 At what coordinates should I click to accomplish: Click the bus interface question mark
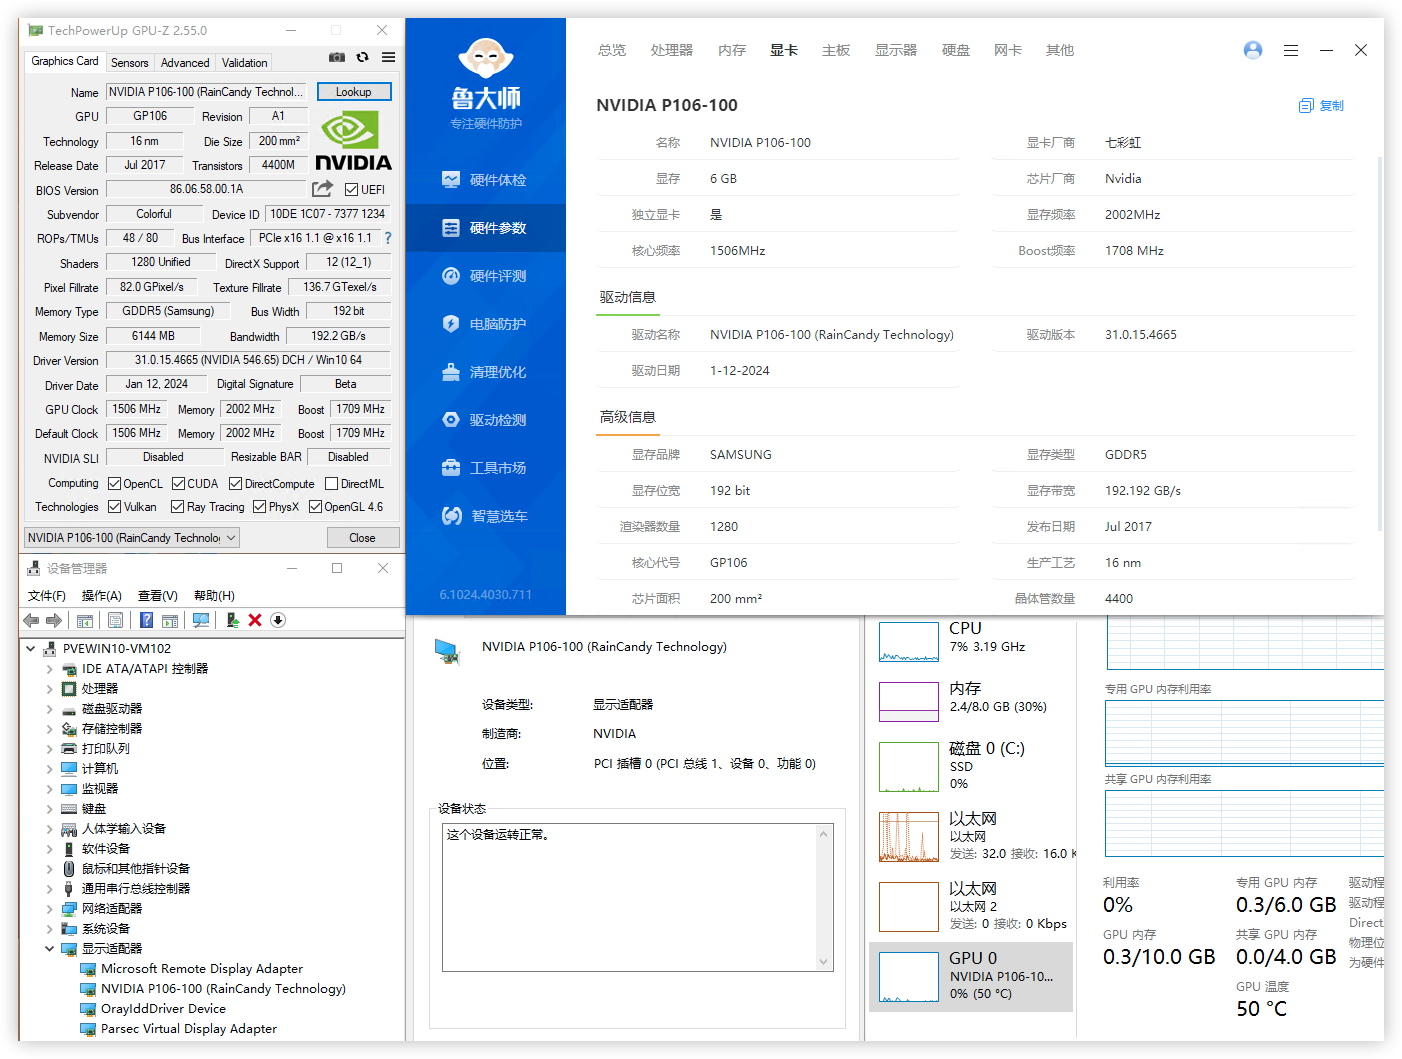tap(388, 238)
